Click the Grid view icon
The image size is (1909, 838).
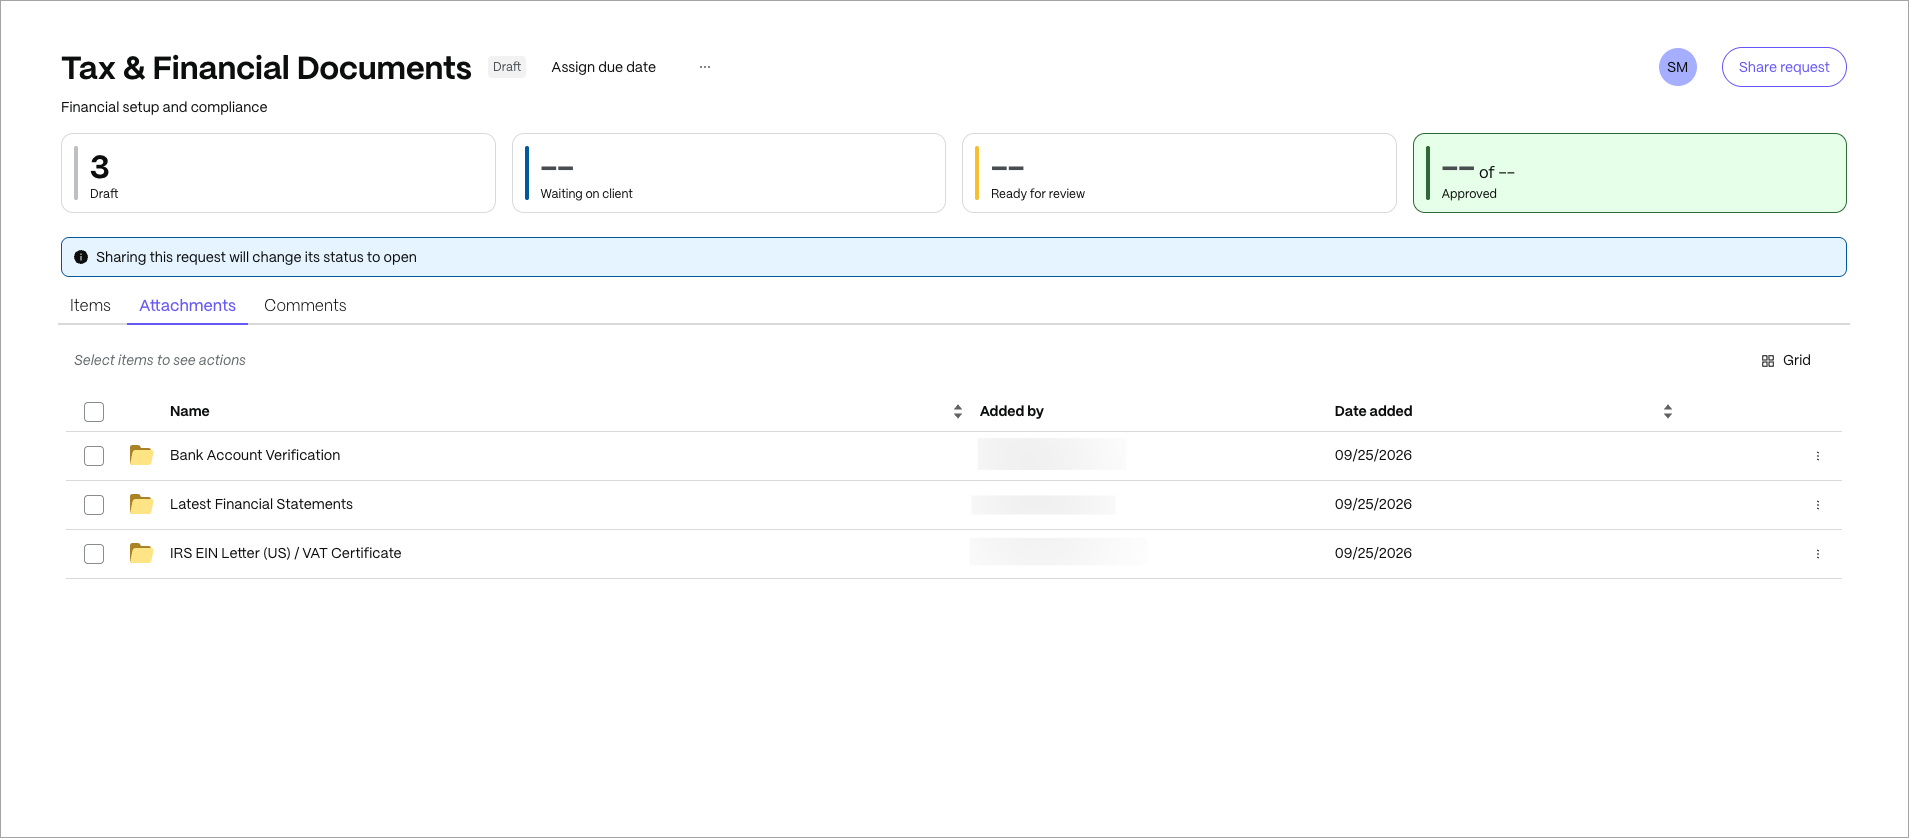[1768, 361]
